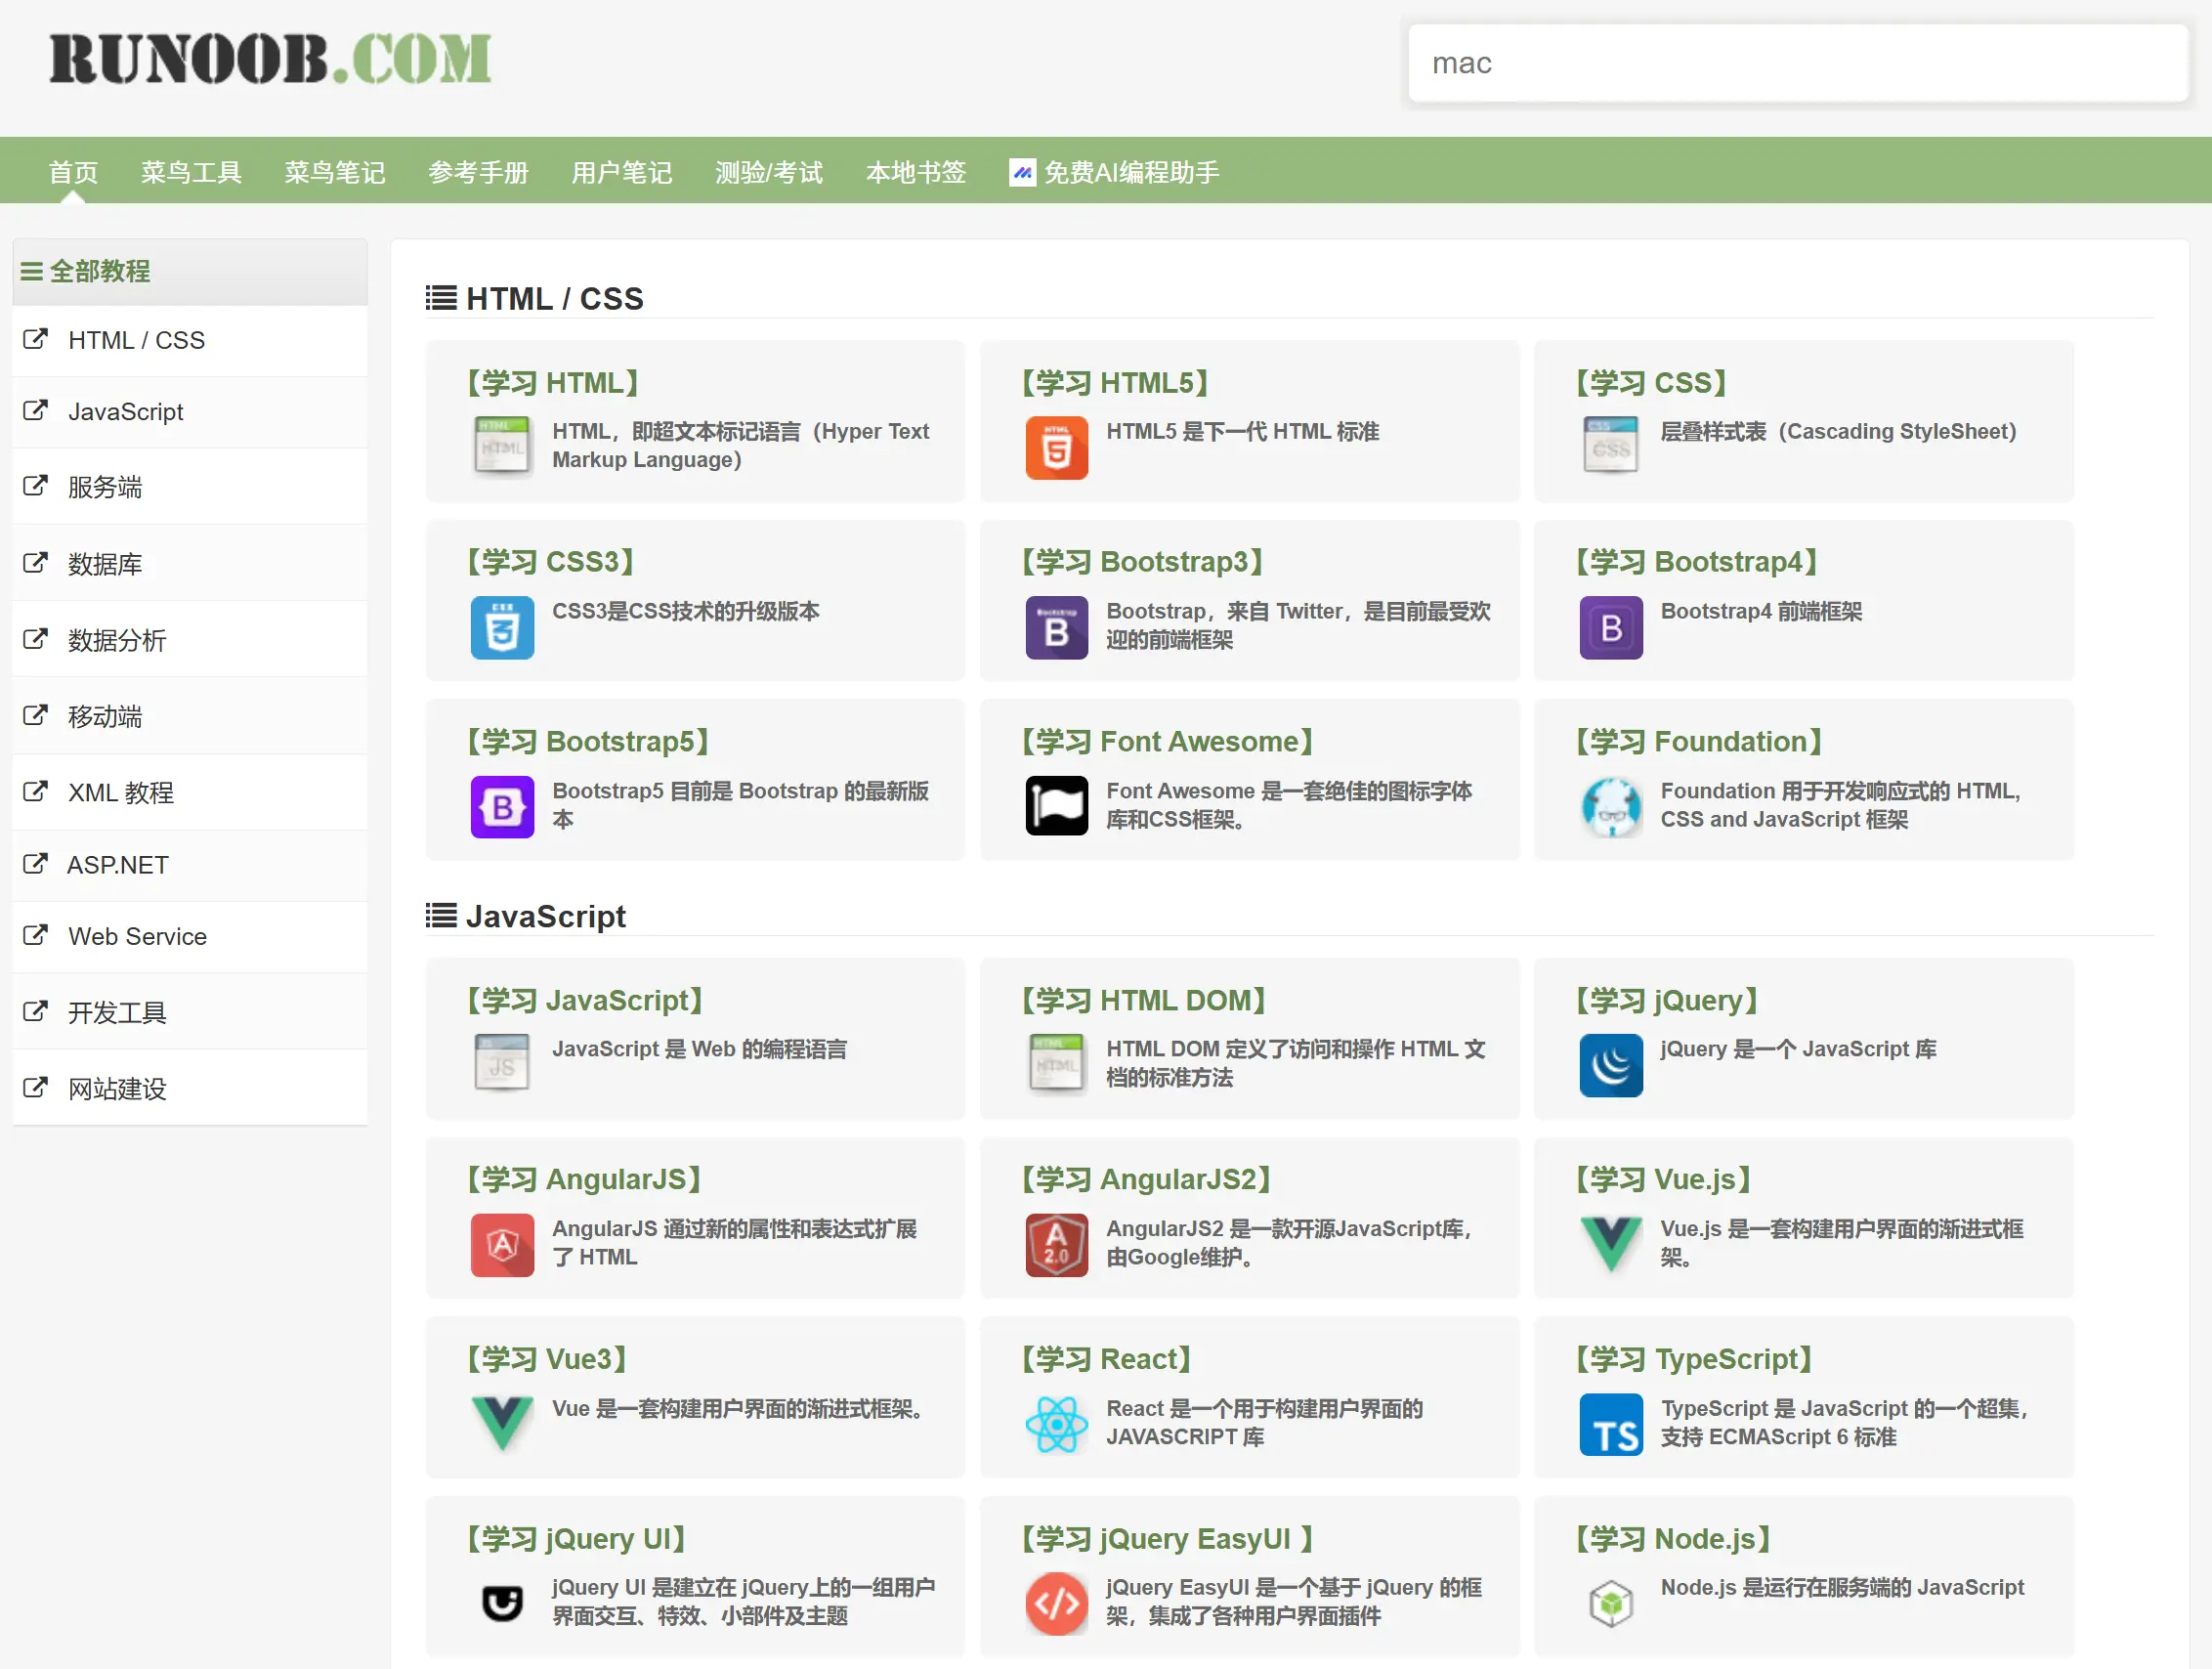Viewport: 2212px width, 1669px height.
Task: Click the Font Awesome flag icon
Action: coord(1056,806)
